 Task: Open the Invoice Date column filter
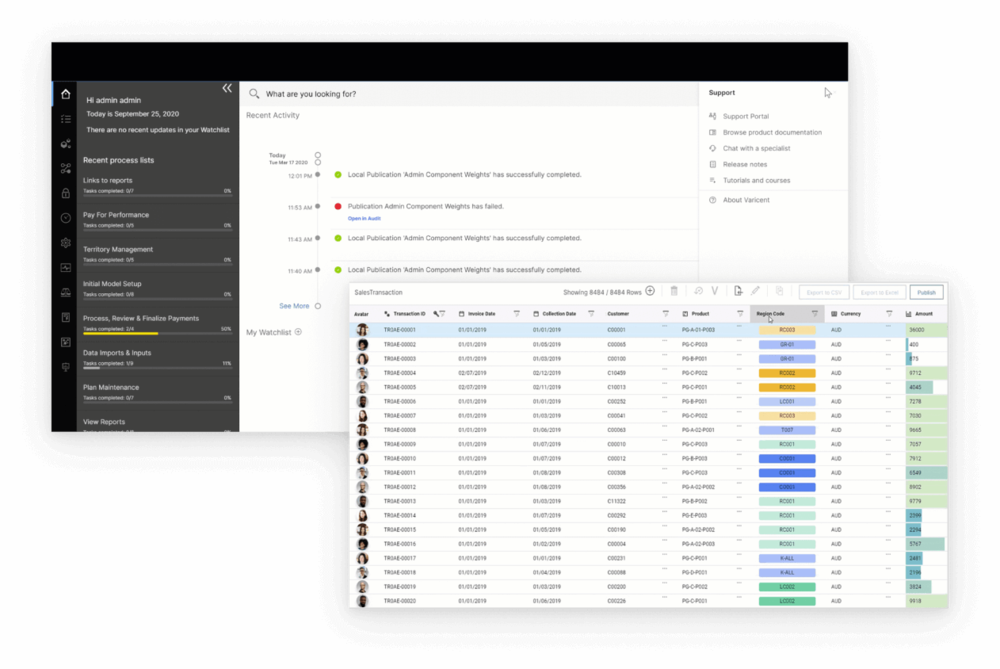click(517, 314)
